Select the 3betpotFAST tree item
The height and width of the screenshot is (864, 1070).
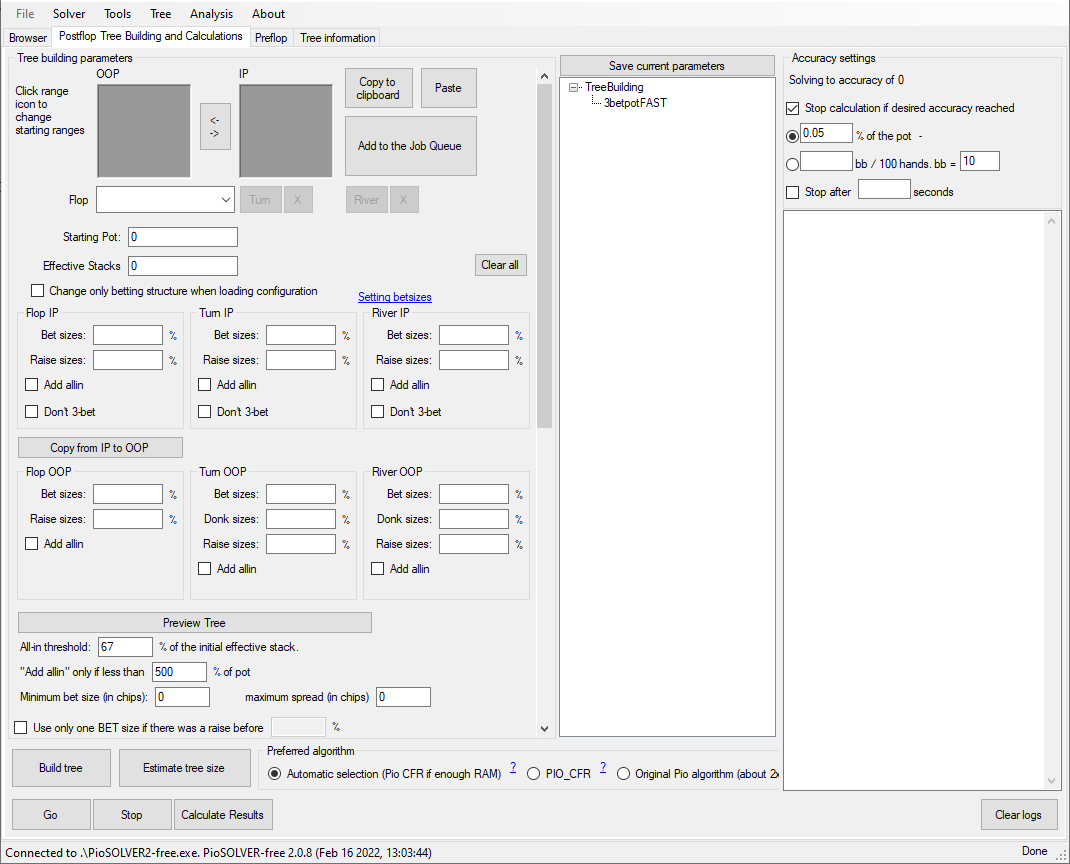(x=635, y=103)
